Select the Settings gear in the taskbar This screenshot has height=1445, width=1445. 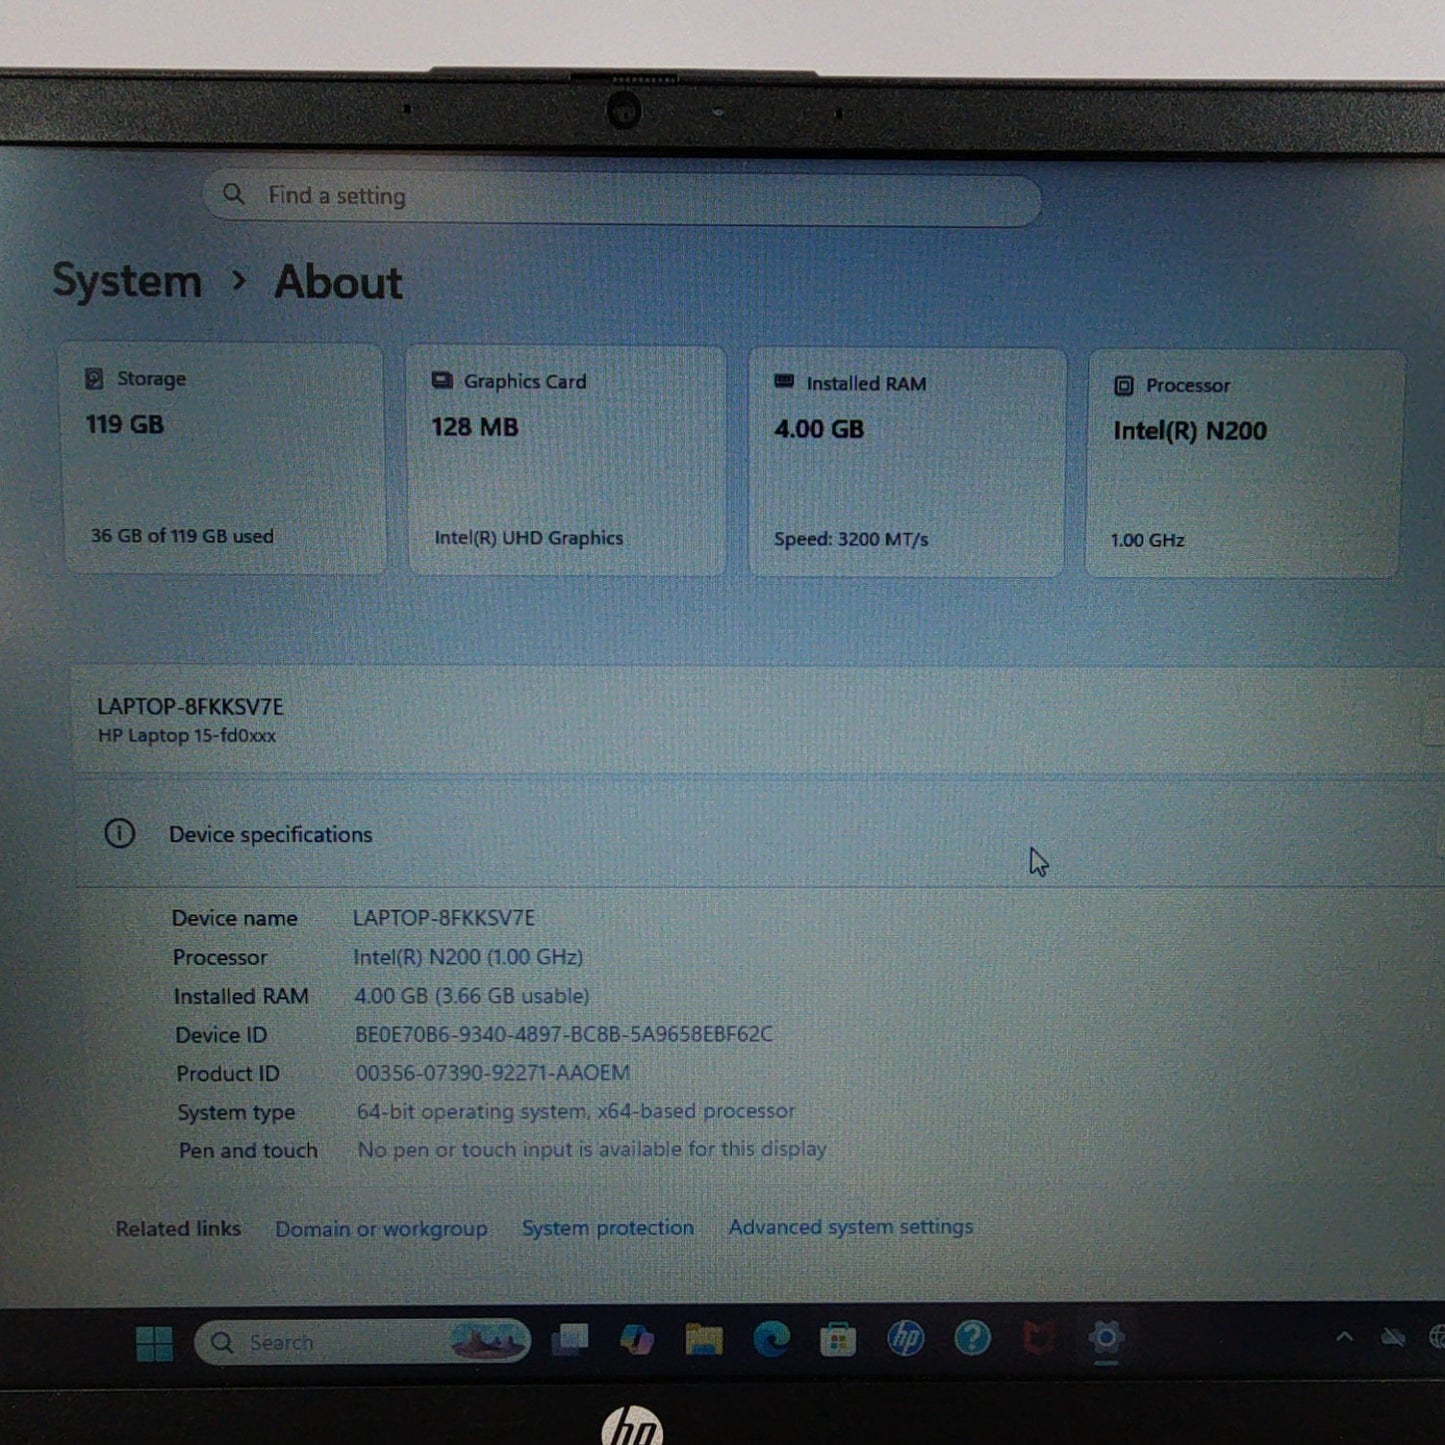(1105, 1337)
